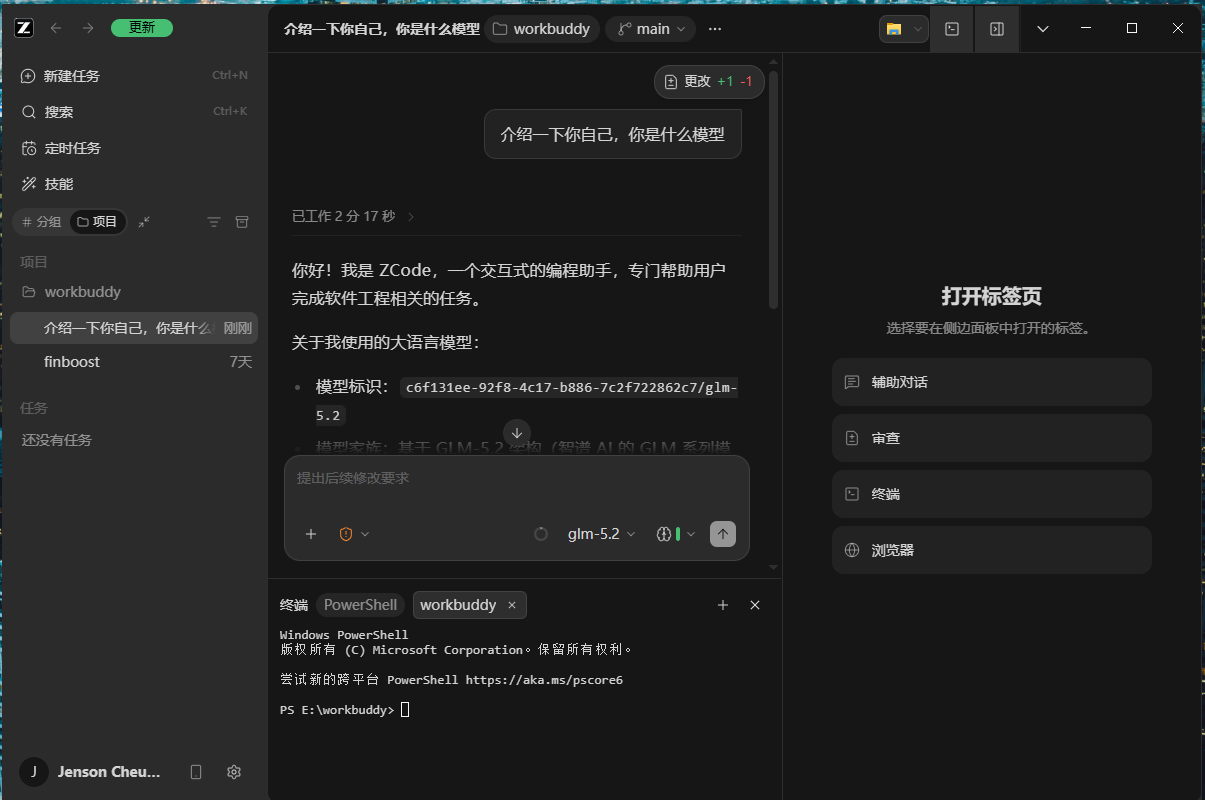Open the main branch dropdown
This screenshot has width=1205, height=800.
pos(651,29)
